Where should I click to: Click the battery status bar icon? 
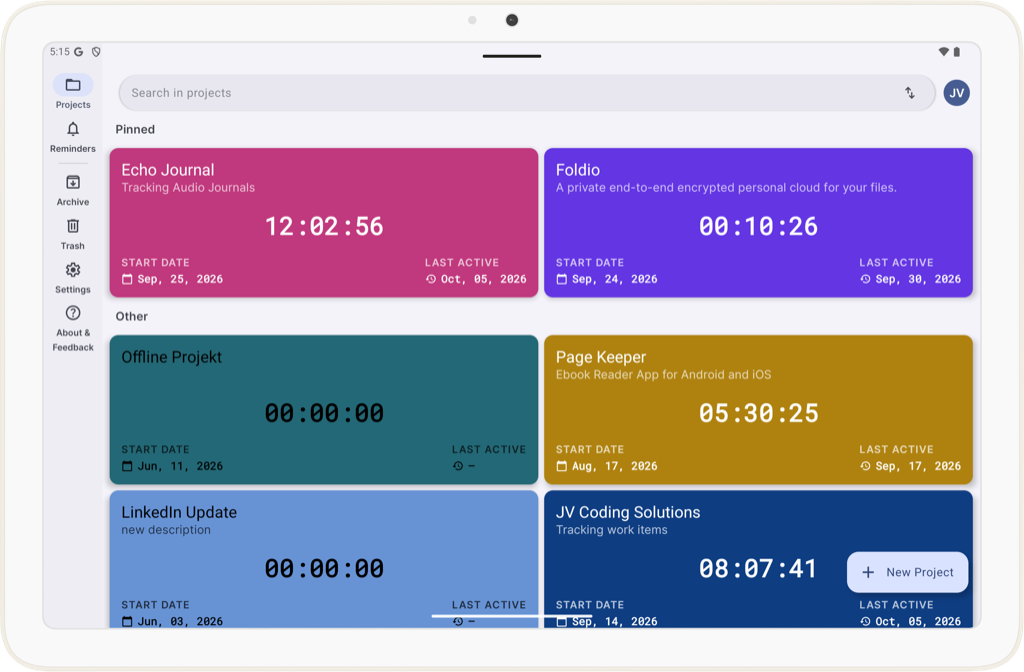957,52
